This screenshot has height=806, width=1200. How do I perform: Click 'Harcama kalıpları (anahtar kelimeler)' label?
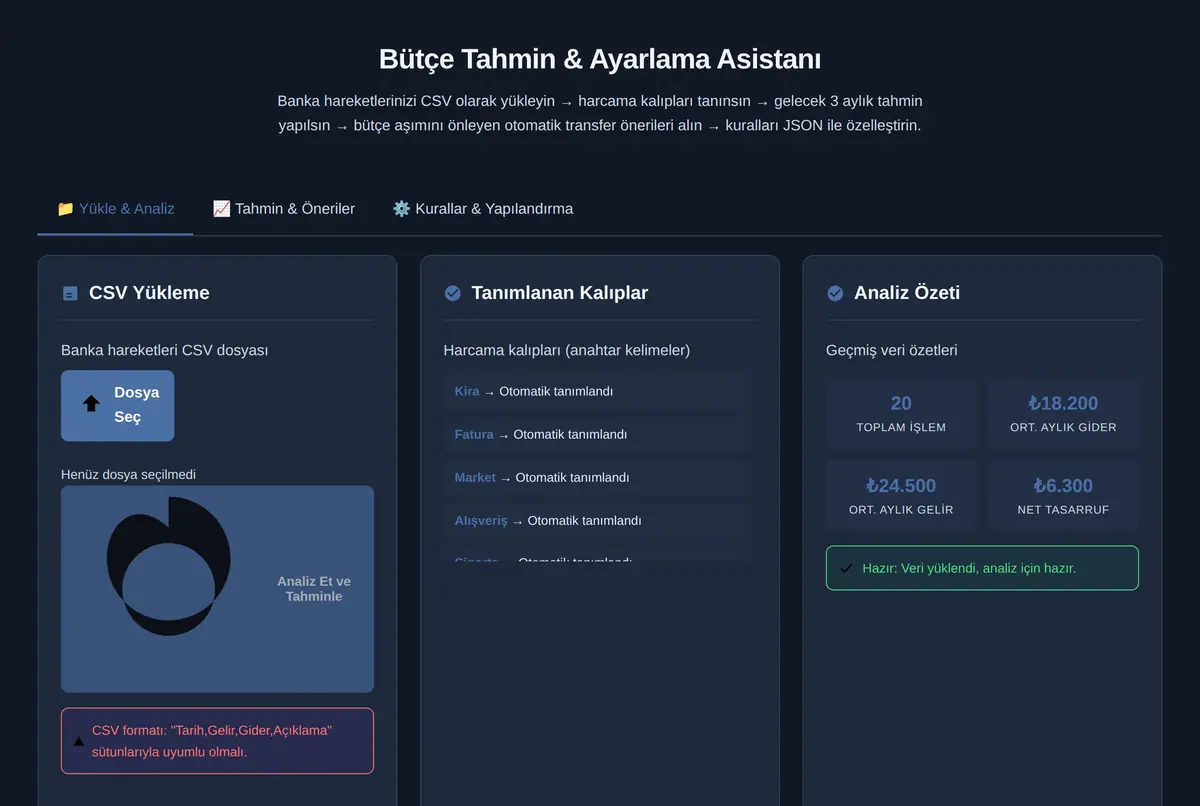pyautogui.click(x=567, y=350)
